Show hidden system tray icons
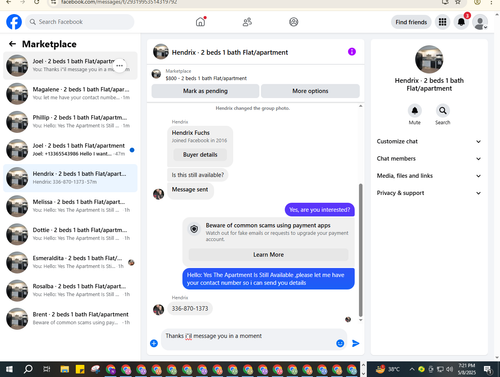This screenshot has width=500, height=377. tap(412, 369)
